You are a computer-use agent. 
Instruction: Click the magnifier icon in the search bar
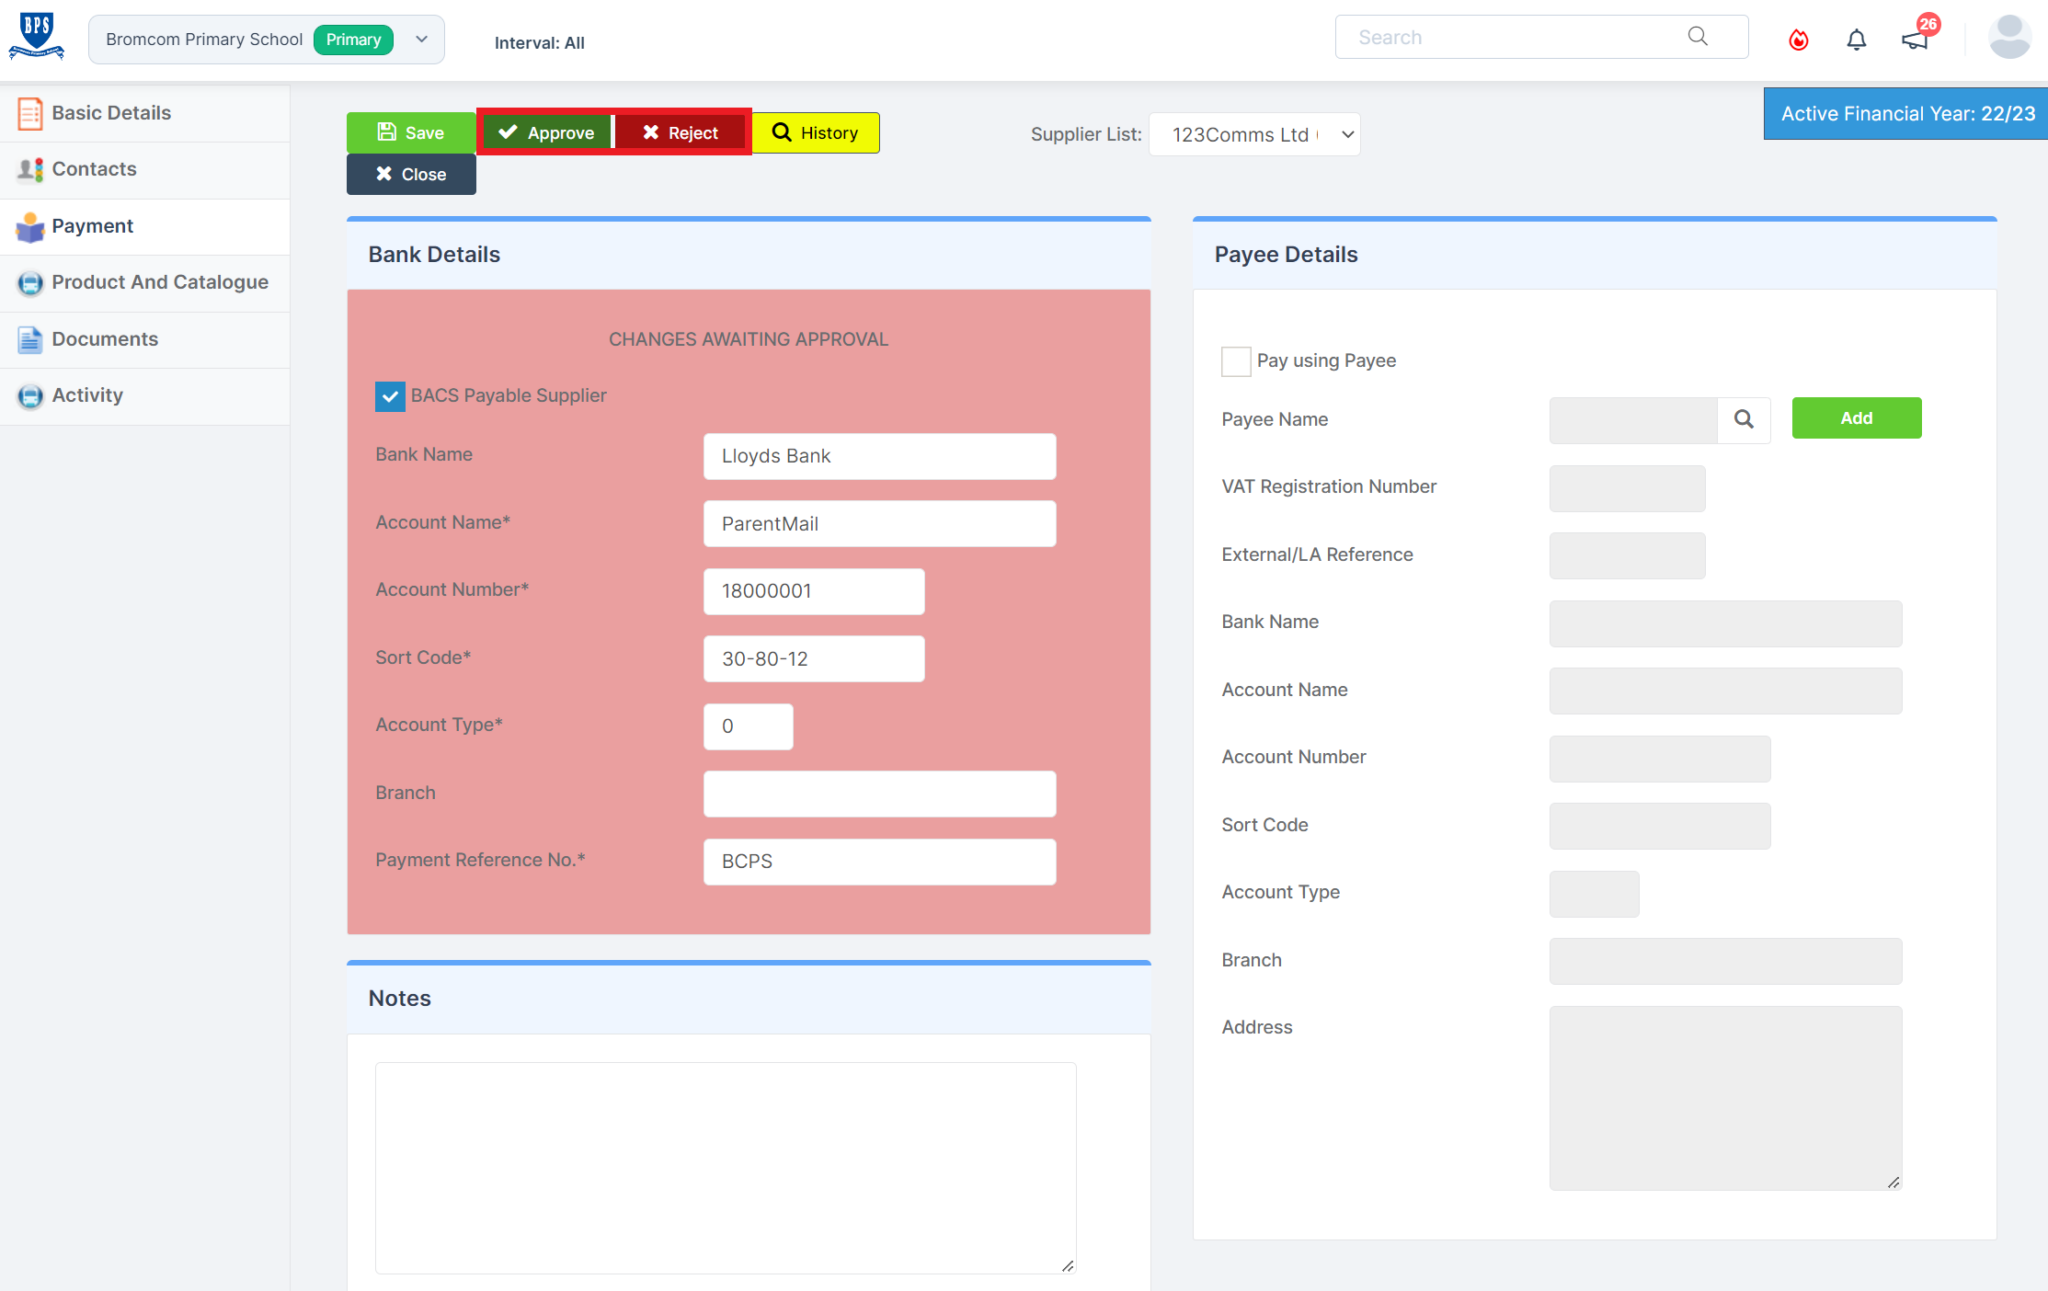click(x=1697, y=37)
